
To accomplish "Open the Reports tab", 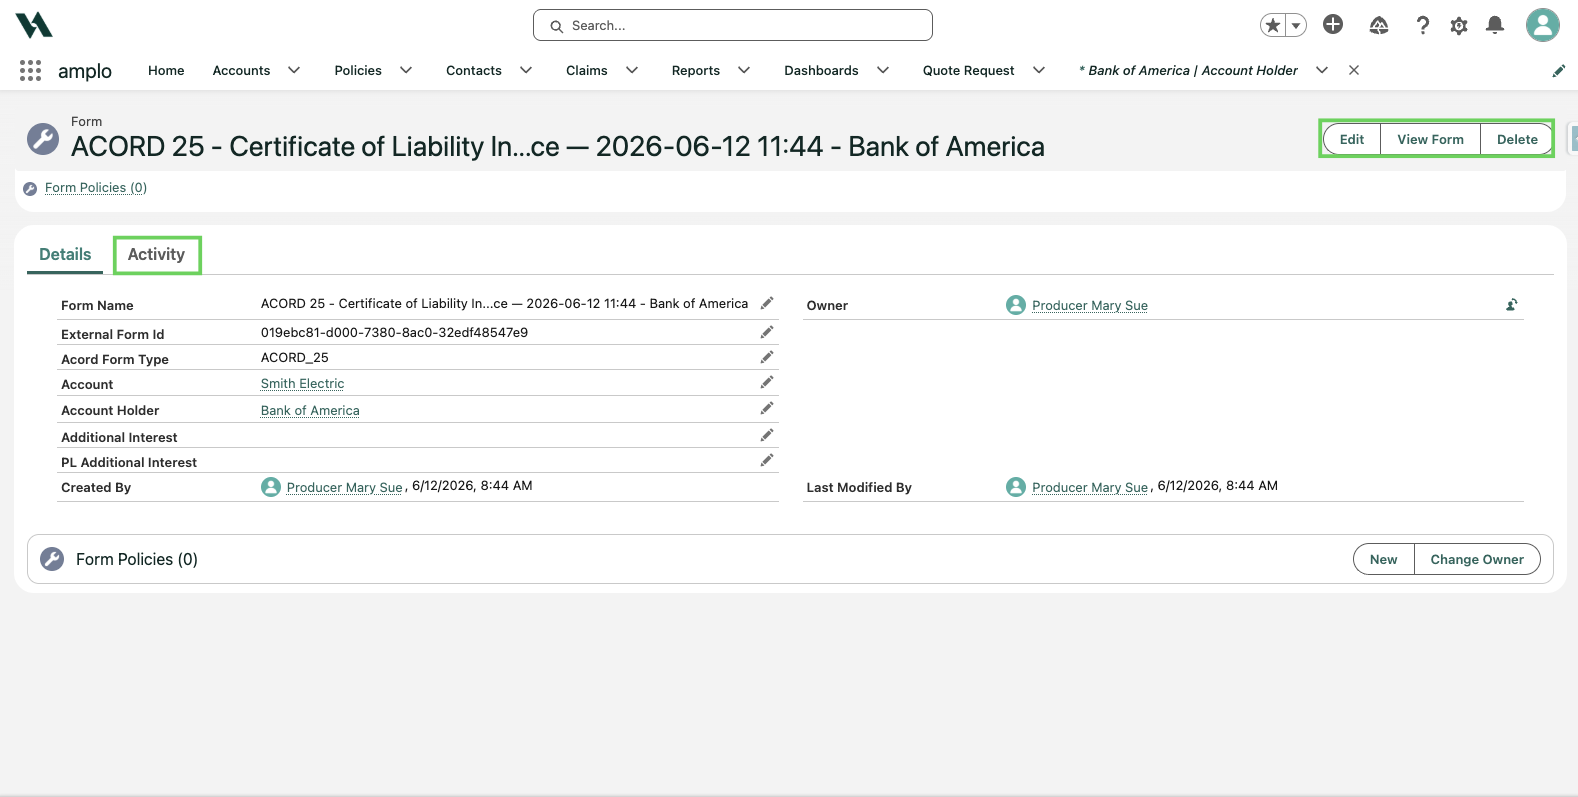I will click(696, 70).
